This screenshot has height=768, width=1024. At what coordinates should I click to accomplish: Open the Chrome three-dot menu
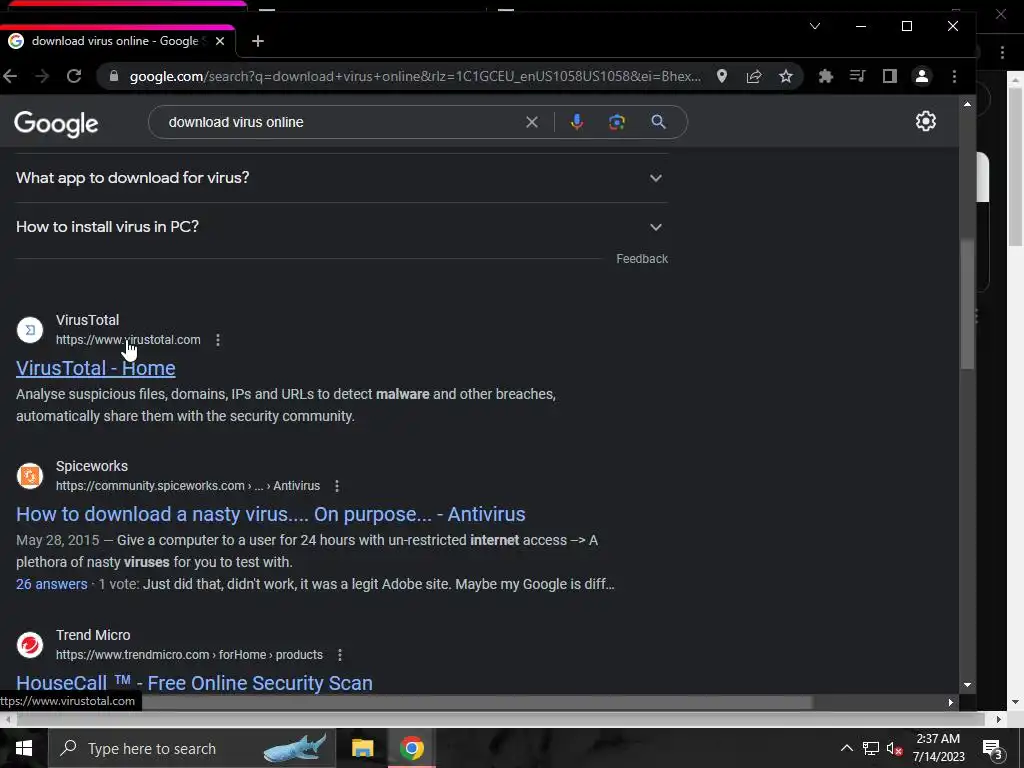tap(954, 76)
